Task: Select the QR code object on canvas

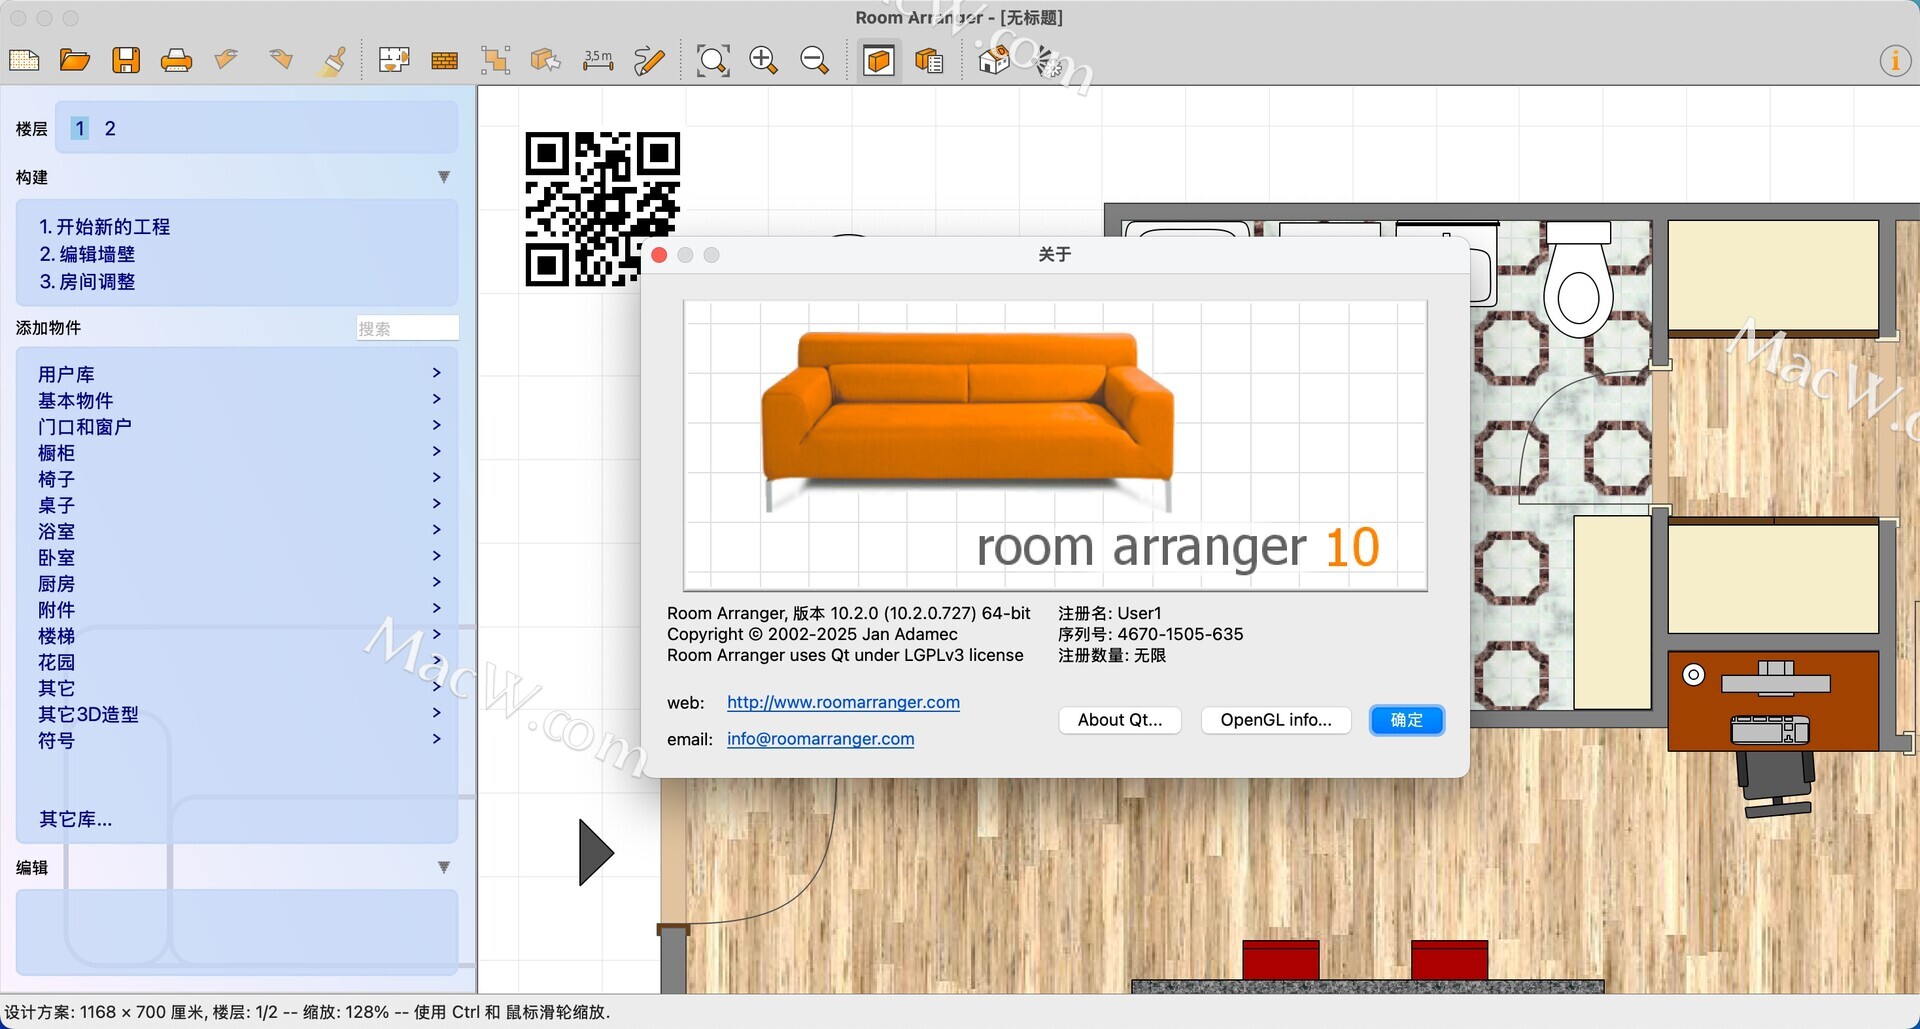Action: point(602,209)
